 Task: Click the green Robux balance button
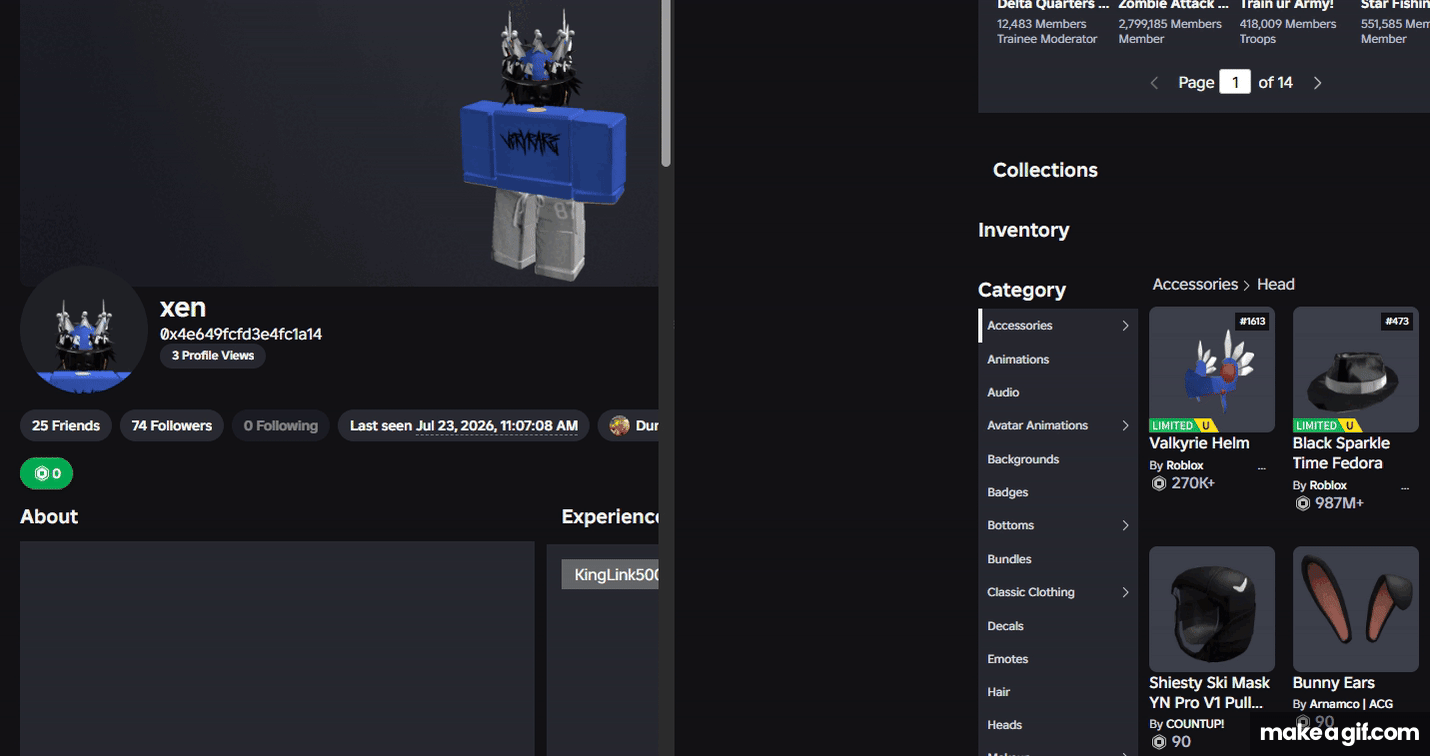point(46,473)
